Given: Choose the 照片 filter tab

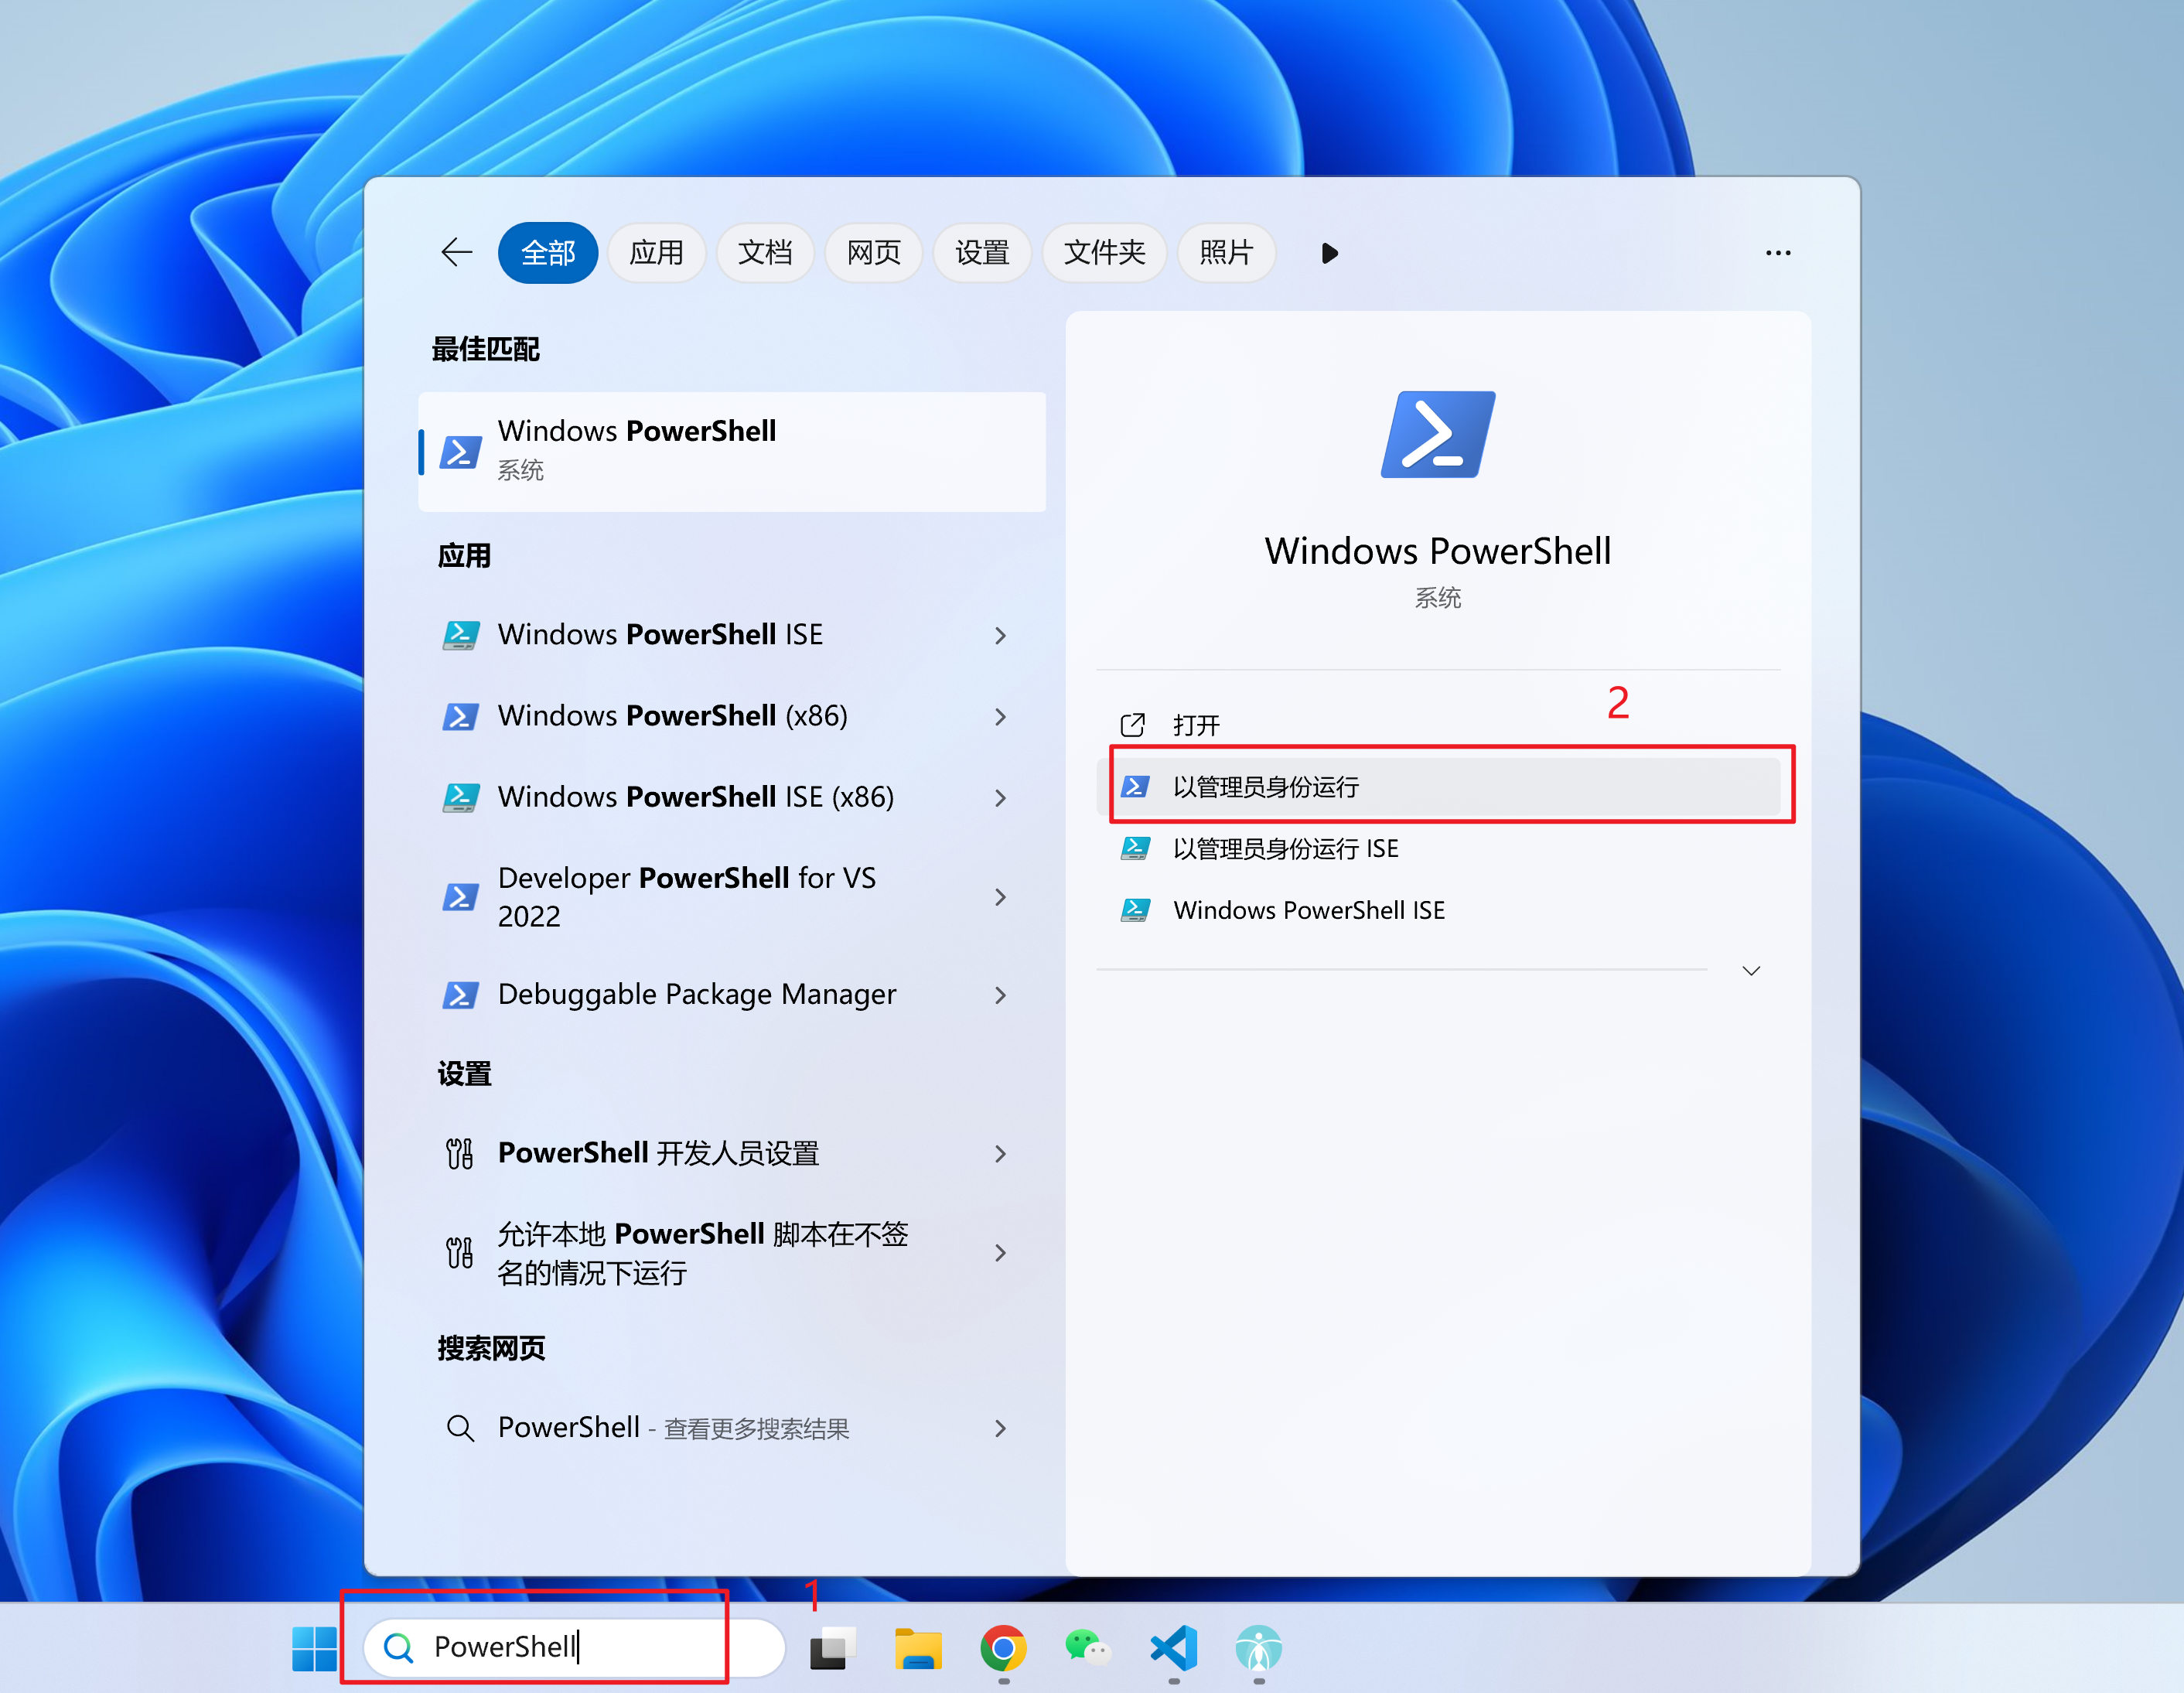Looking at the screenshot, I should click(x=1226, y=252).
